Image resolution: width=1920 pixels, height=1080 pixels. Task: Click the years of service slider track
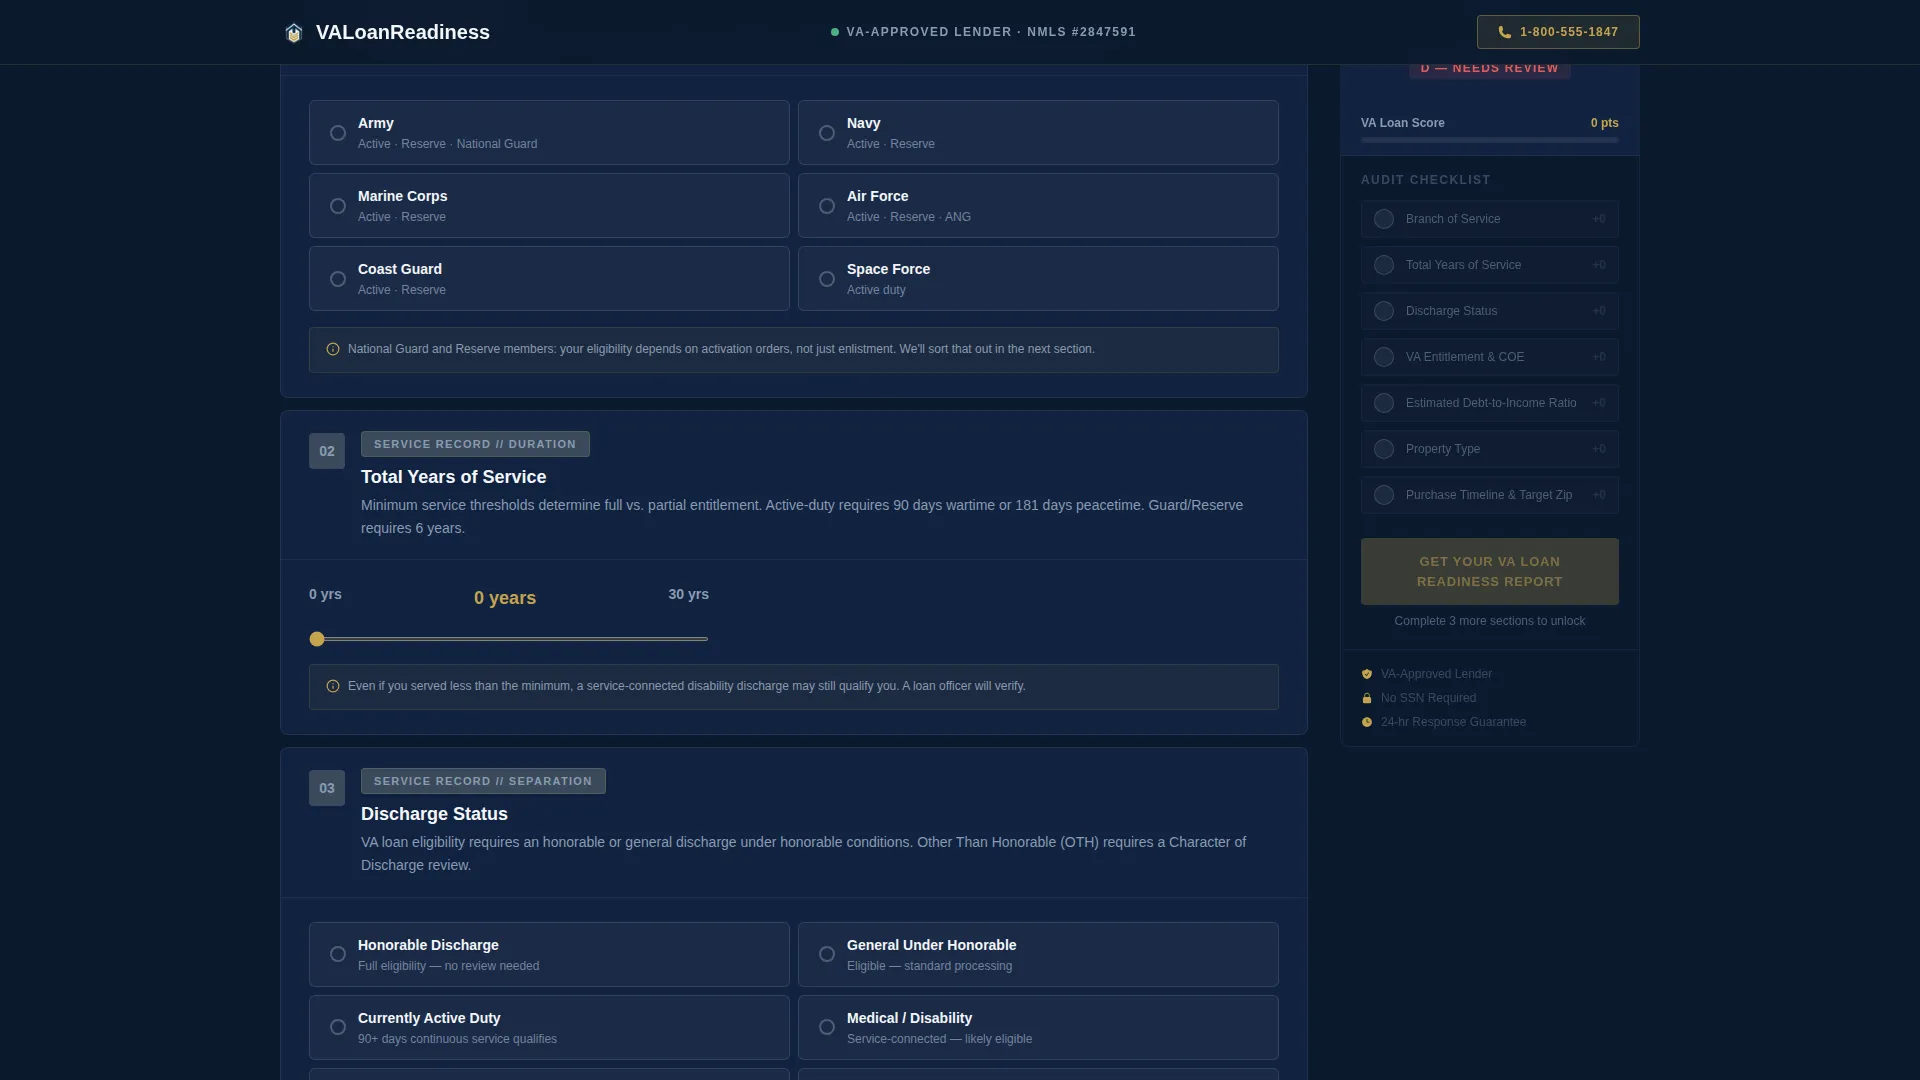coord(509,640)
